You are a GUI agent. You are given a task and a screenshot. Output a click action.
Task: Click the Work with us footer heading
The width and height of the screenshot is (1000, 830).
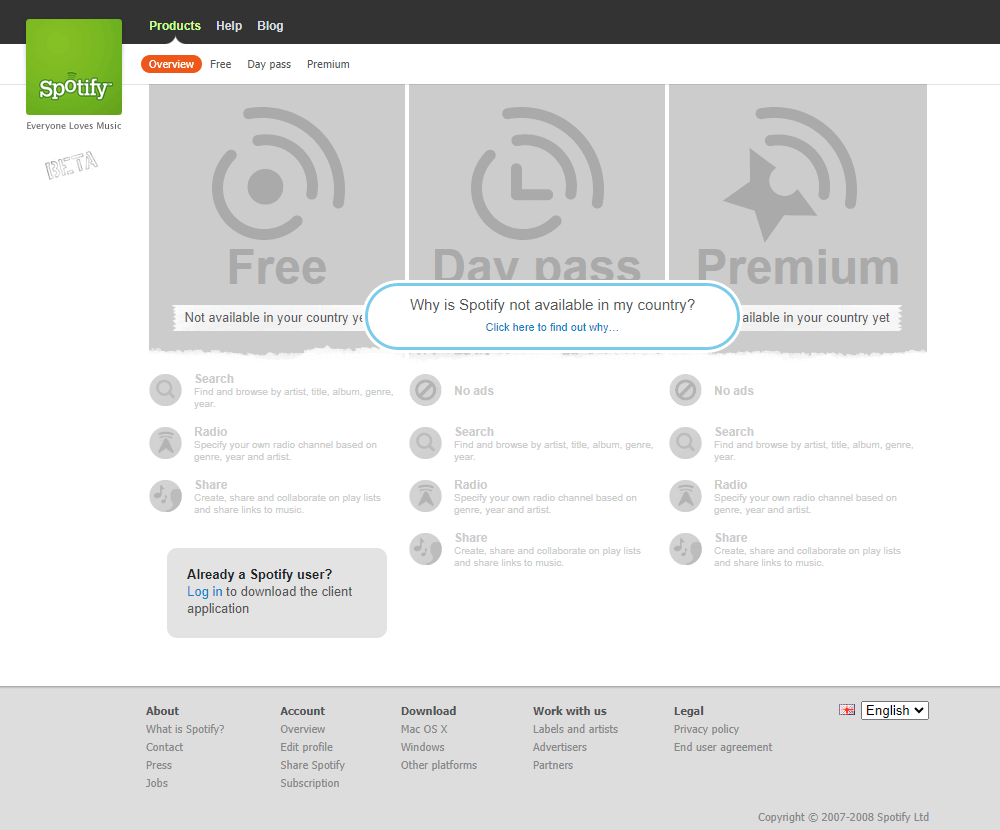(x=570, y=711)
